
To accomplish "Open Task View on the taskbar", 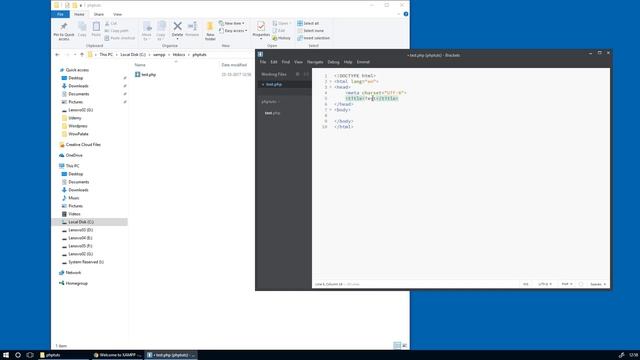I will (x=30, y=355).
